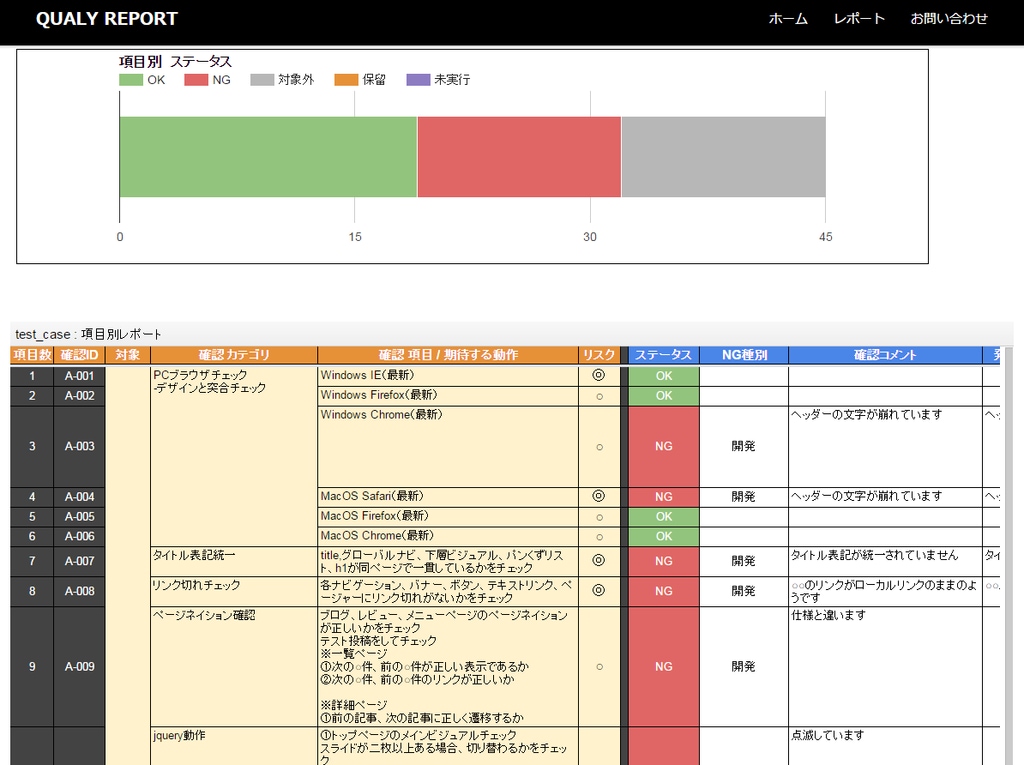Screen dimensions: 1024x765
Task: Click the double-circle risk icon for A-008
Action: [598, 590]
